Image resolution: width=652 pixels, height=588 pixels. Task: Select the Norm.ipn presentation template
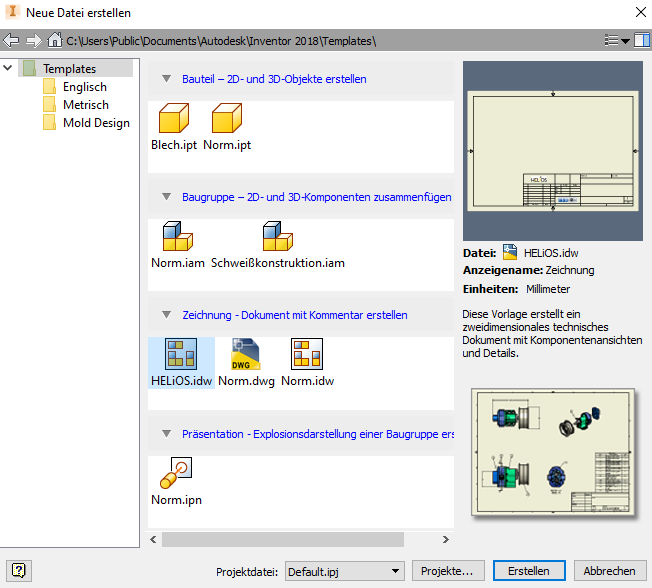click(x=177, y=479)
